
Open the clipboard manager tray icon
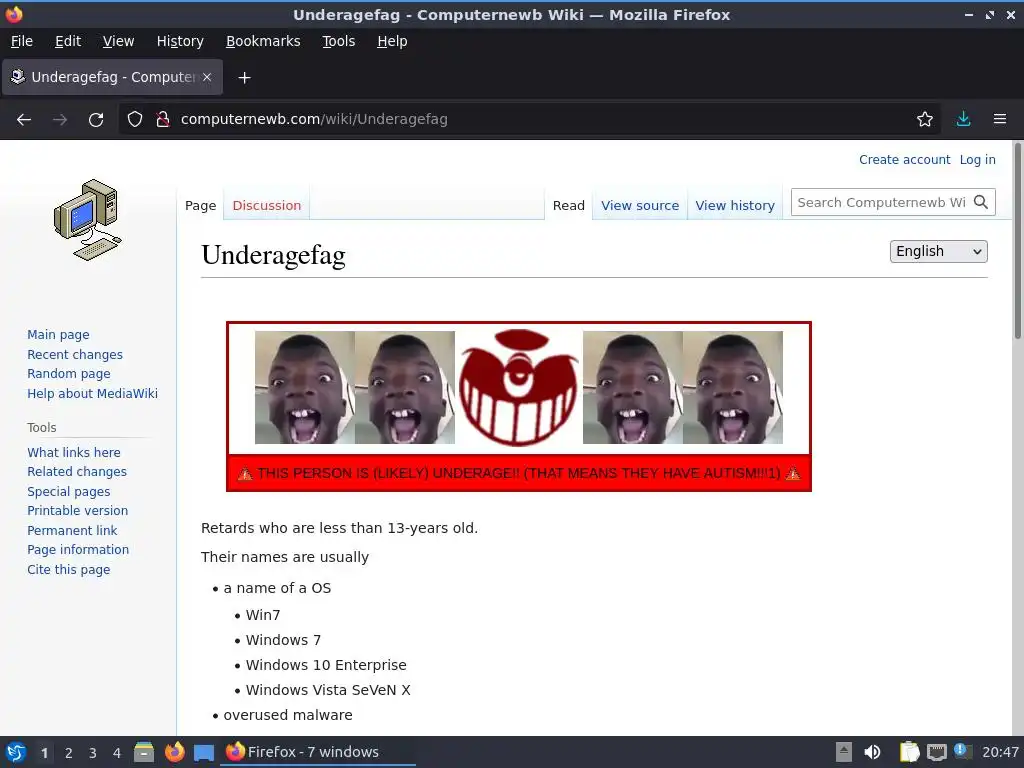(909, 752)
